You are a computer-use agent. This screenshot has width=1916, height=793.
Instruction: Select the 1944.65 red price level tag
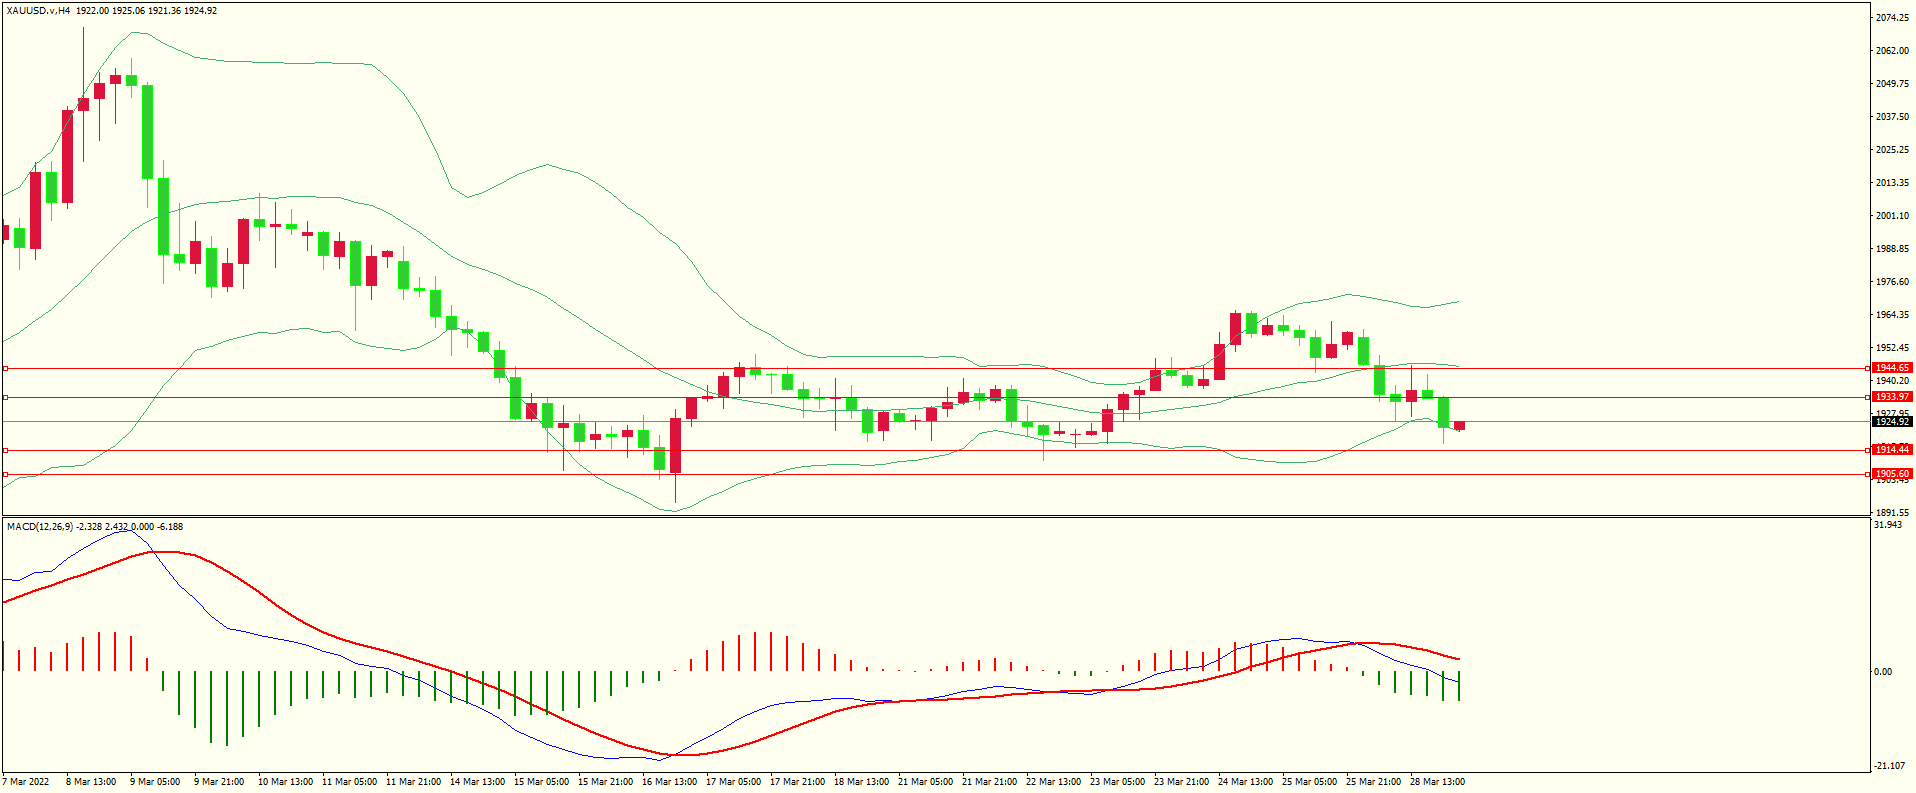[x=1892, y=368]
